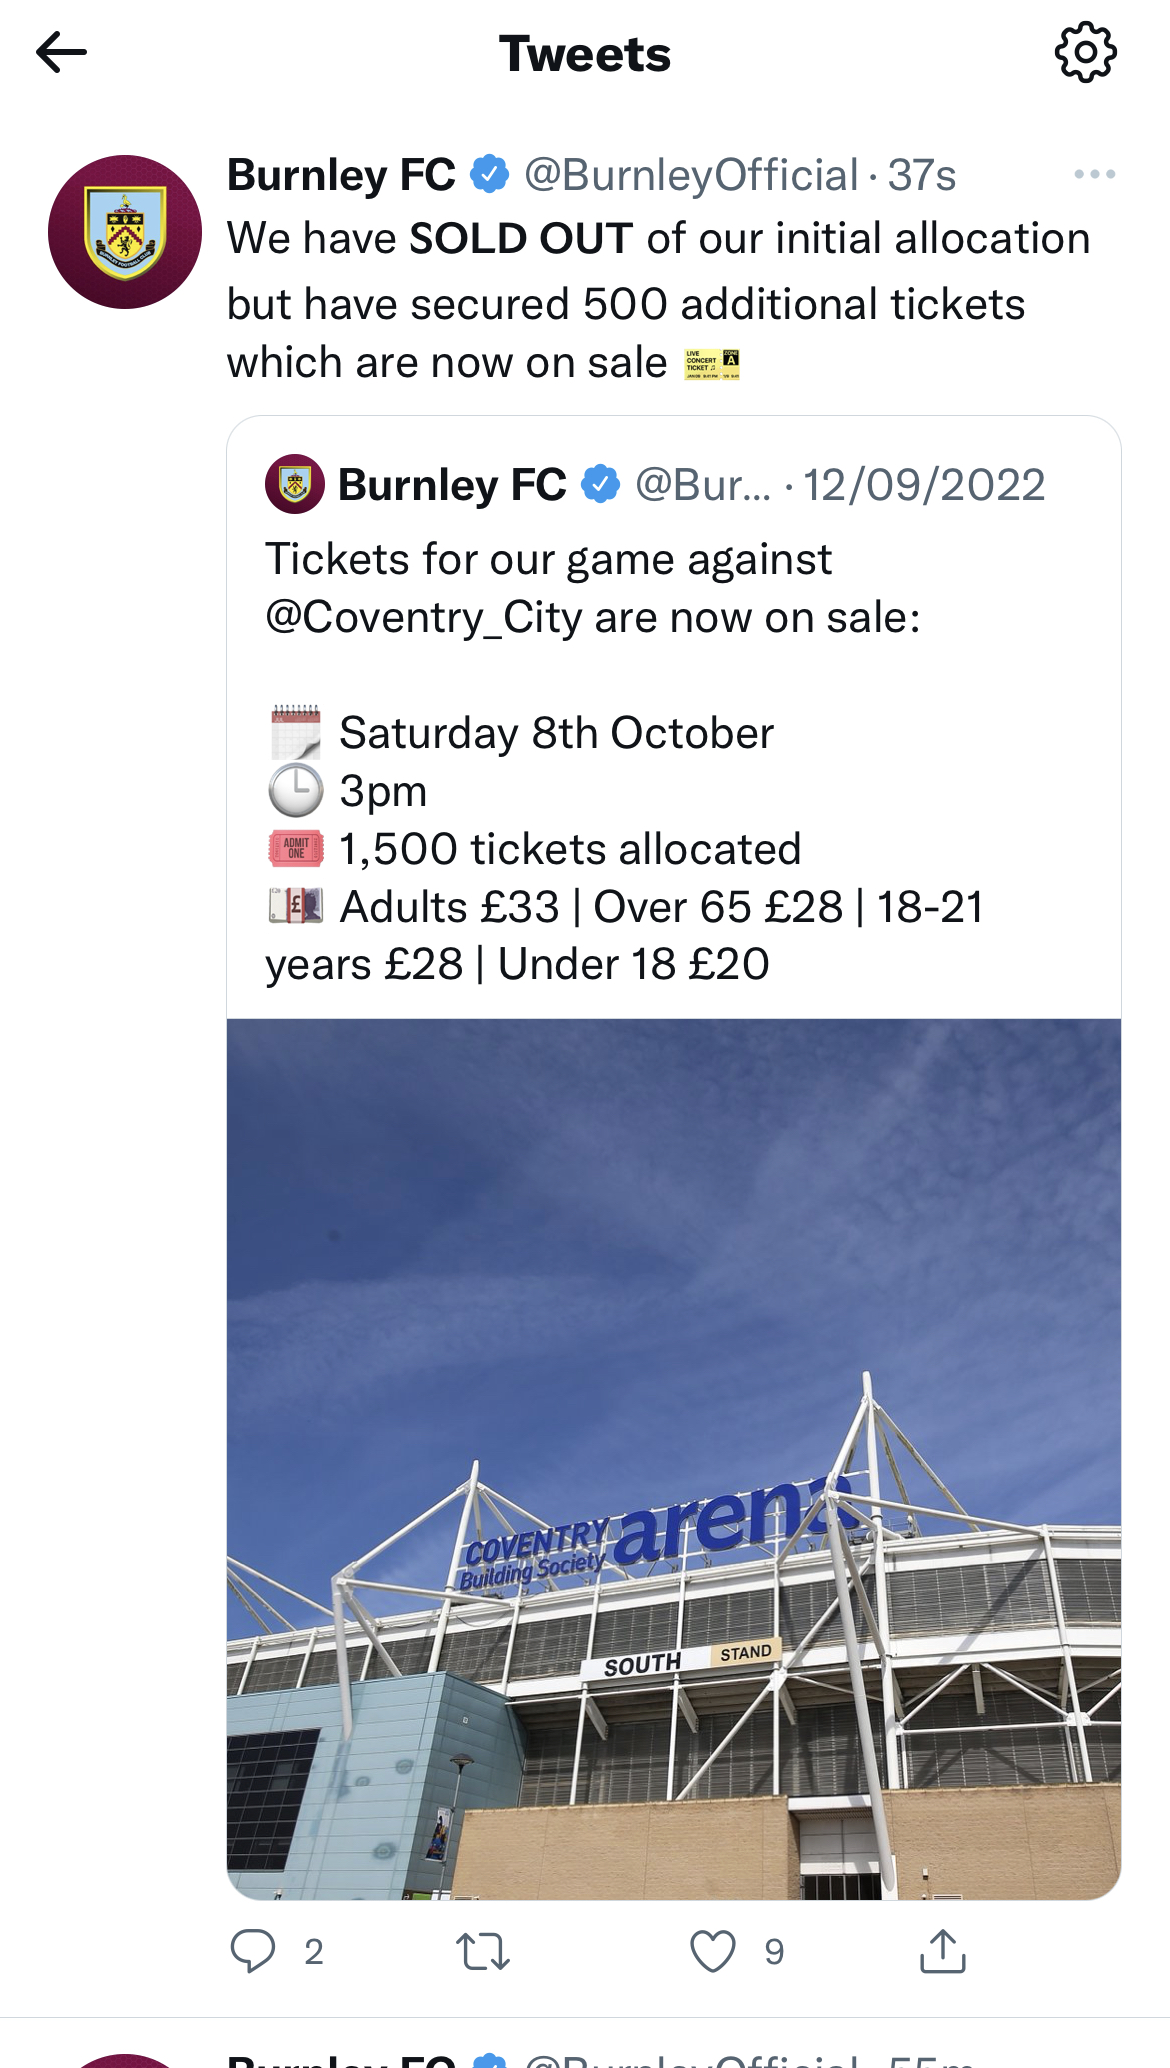Open the three-dot tweet options menu

click(1094, 175)
